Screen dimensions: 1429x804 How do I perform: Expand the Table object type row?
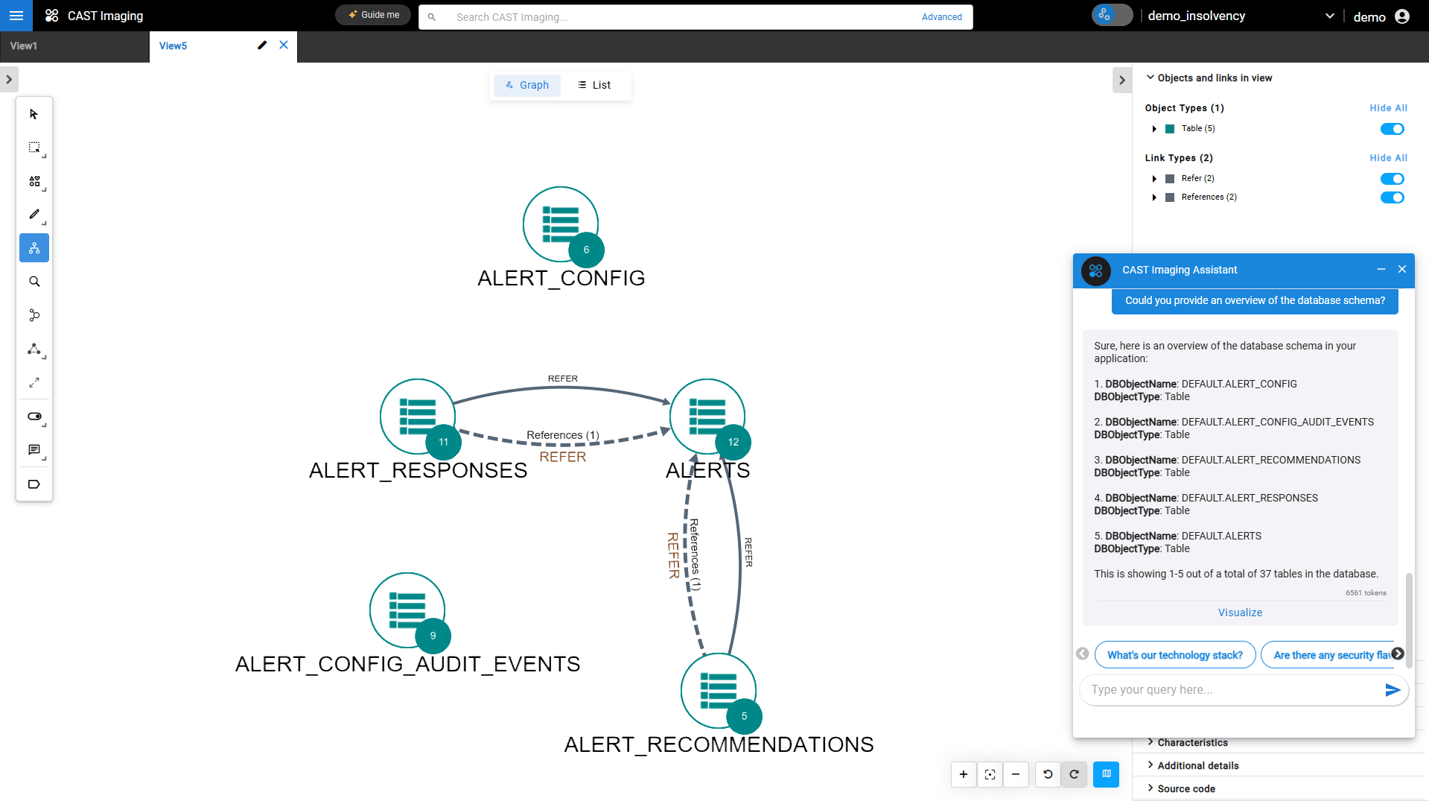[x=1154, y=129]
